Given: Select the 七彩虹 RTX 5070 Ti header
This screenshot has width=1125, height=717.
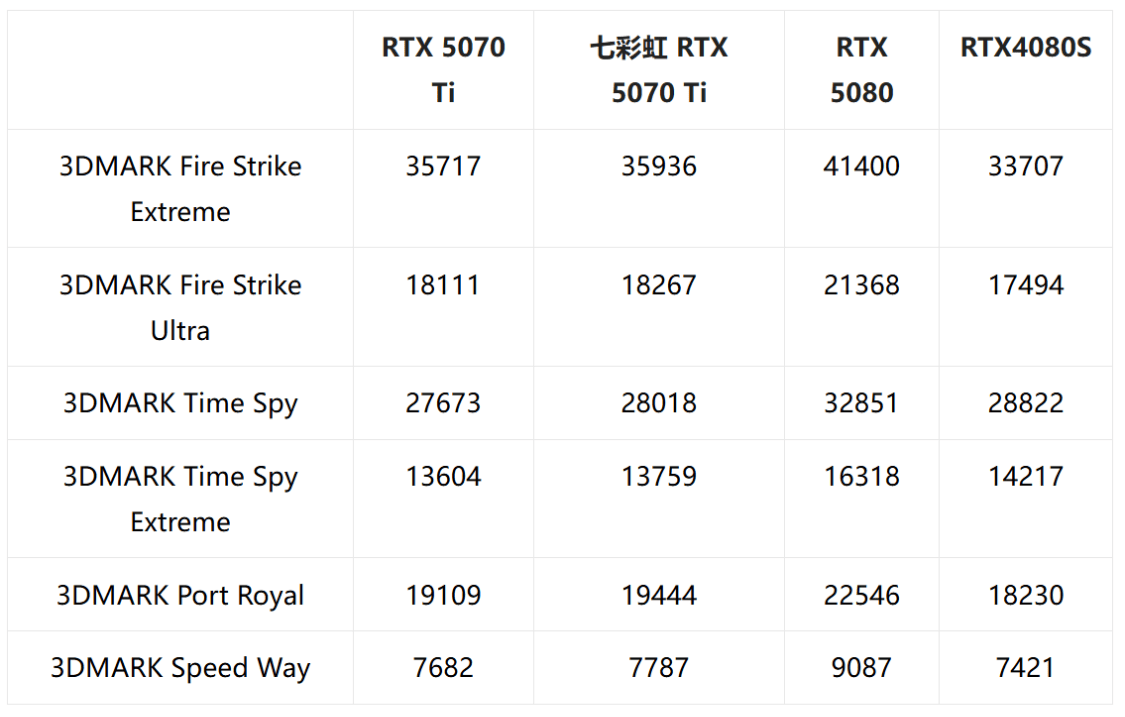Looking at the screenshot, I should point(659,70).
